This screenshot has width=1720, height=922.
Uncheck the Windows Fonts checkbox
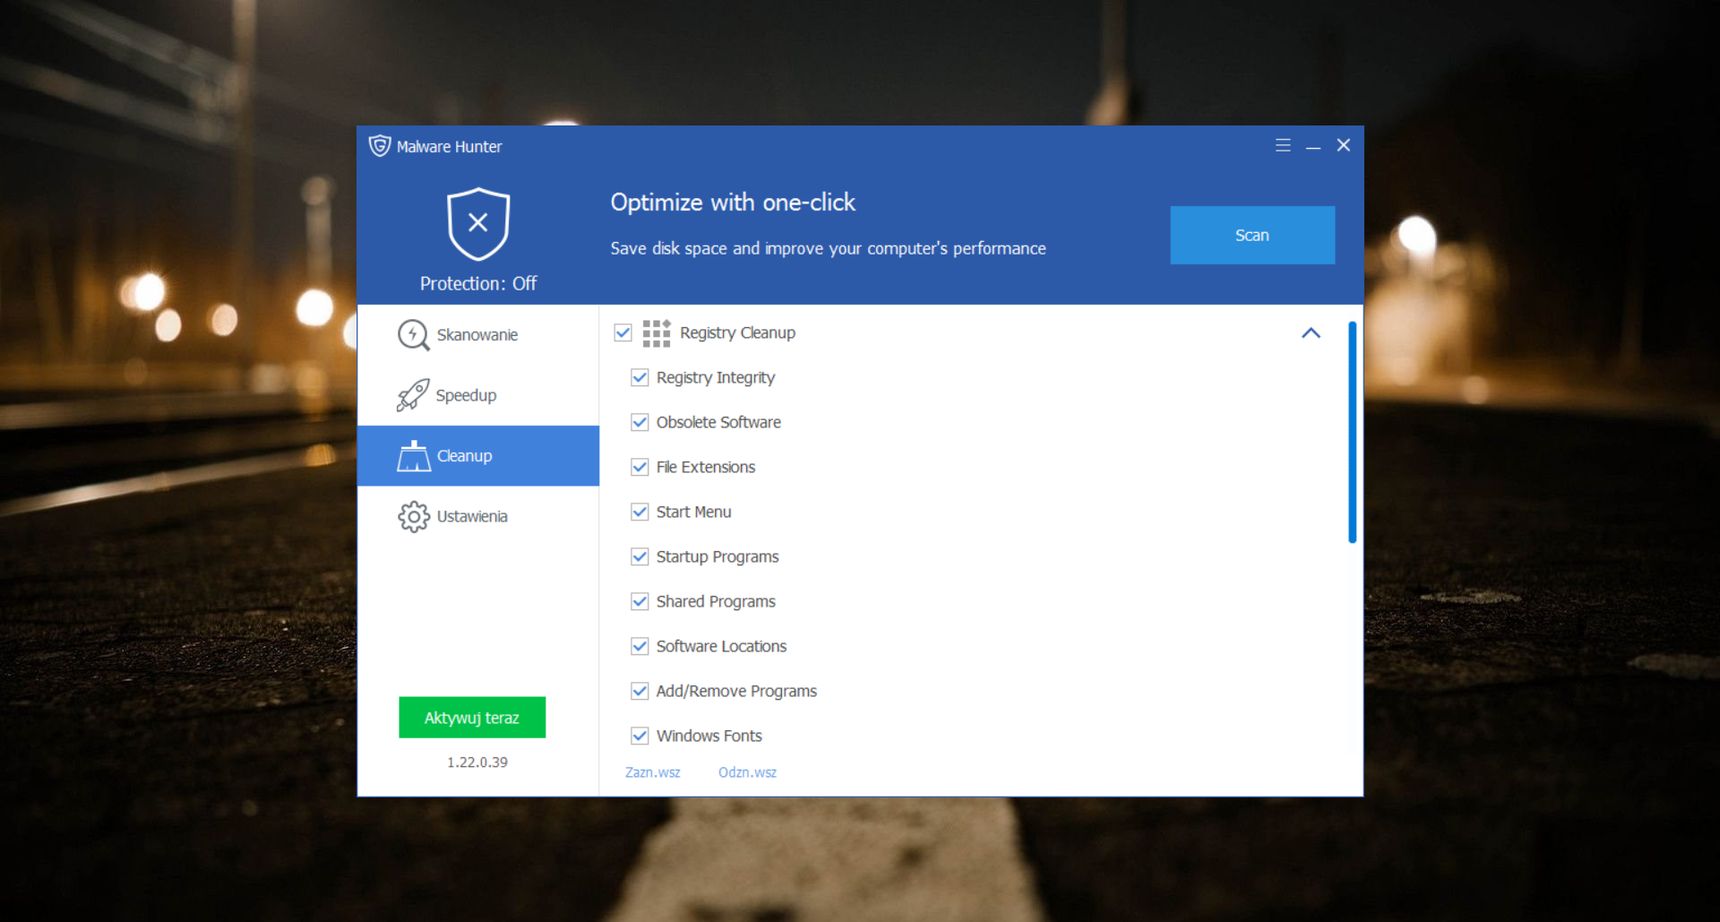point(640,736)
